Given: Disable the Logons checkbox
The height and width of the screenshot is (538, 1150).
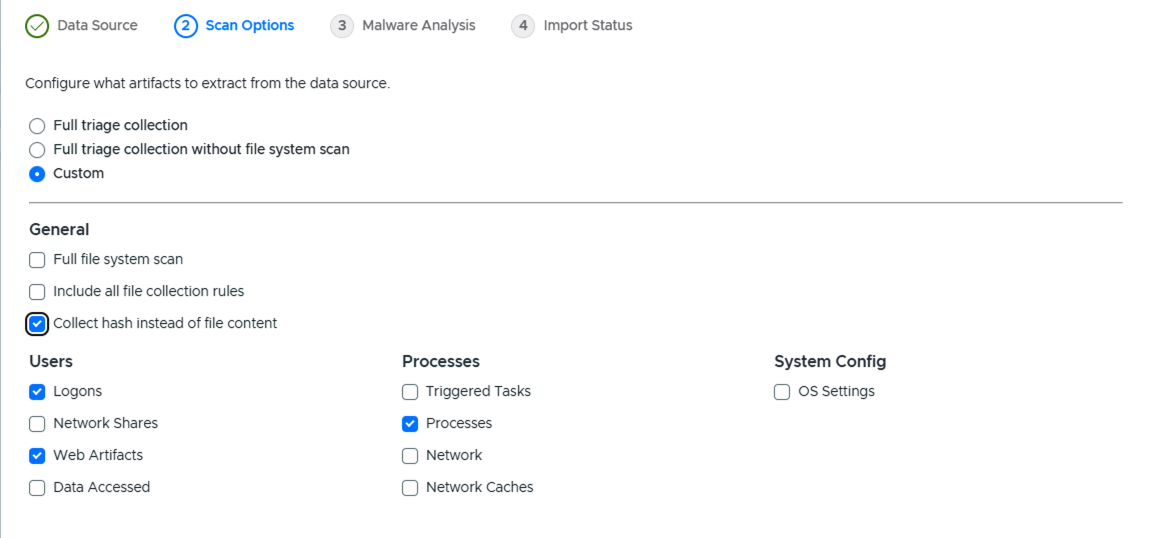Looking at the screenshot, I should 37,392.
